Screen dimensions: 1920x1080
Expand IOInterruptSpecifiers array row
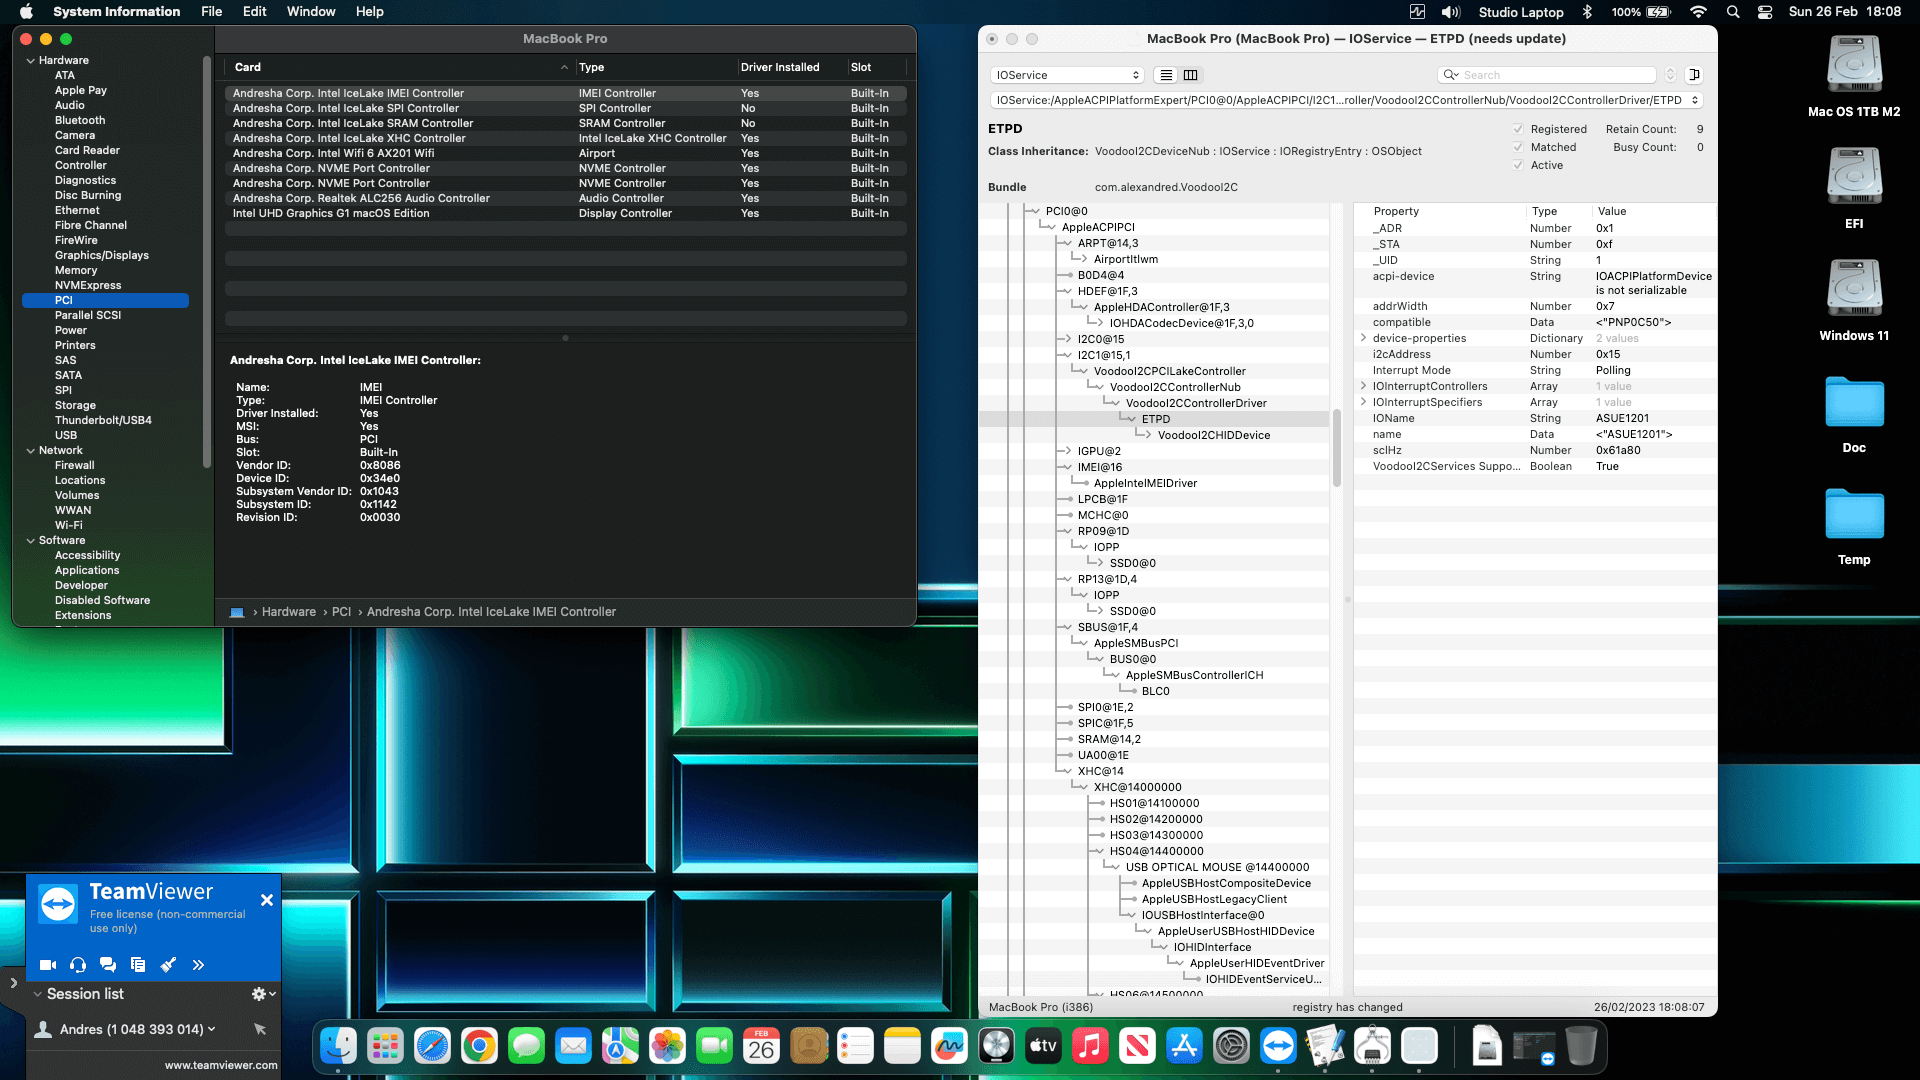(1363, 402)
